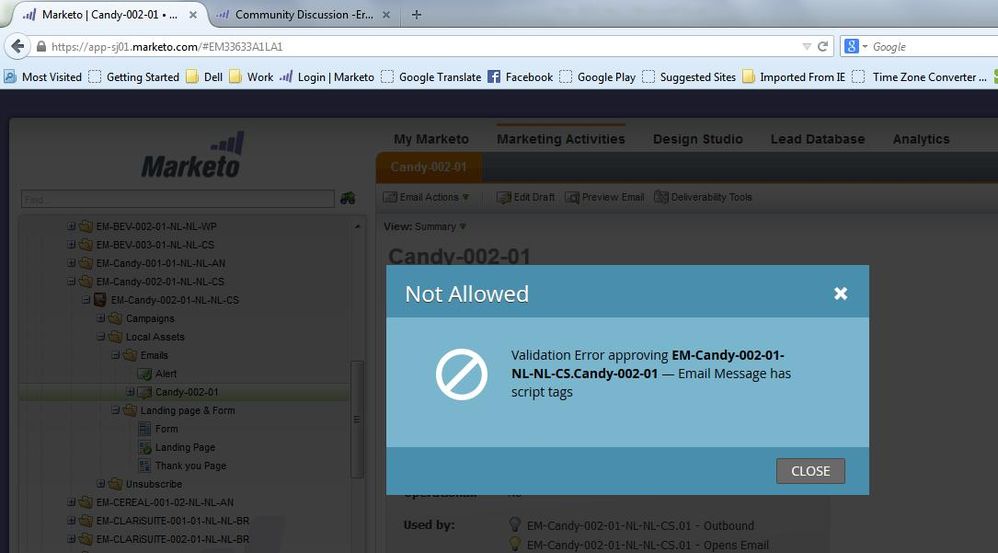998x553 pixels.
Task: Go to the My Marketo tab
Action: (x=431, y=139)
